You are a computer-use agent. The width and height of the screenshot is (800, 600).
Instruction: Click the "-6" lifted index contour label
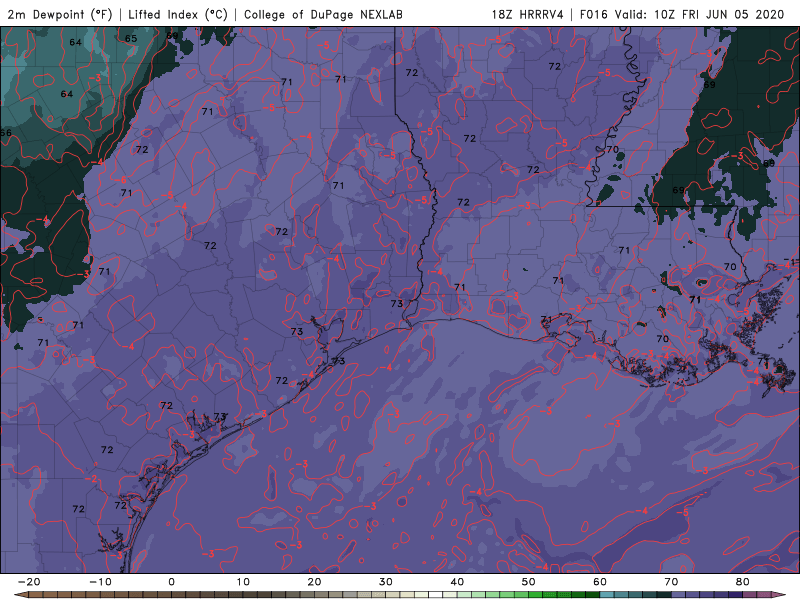tap(121, 180)
